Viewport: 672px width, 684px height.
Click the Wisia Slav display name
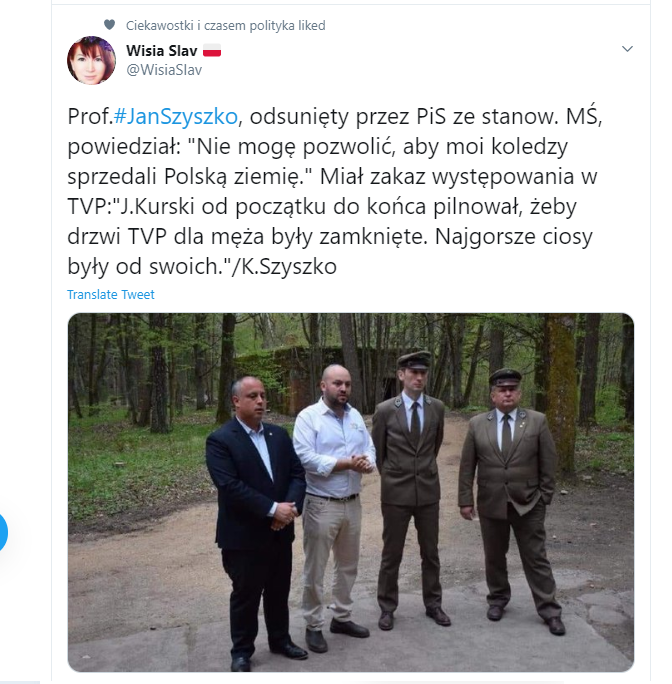[x=162, y=51]
